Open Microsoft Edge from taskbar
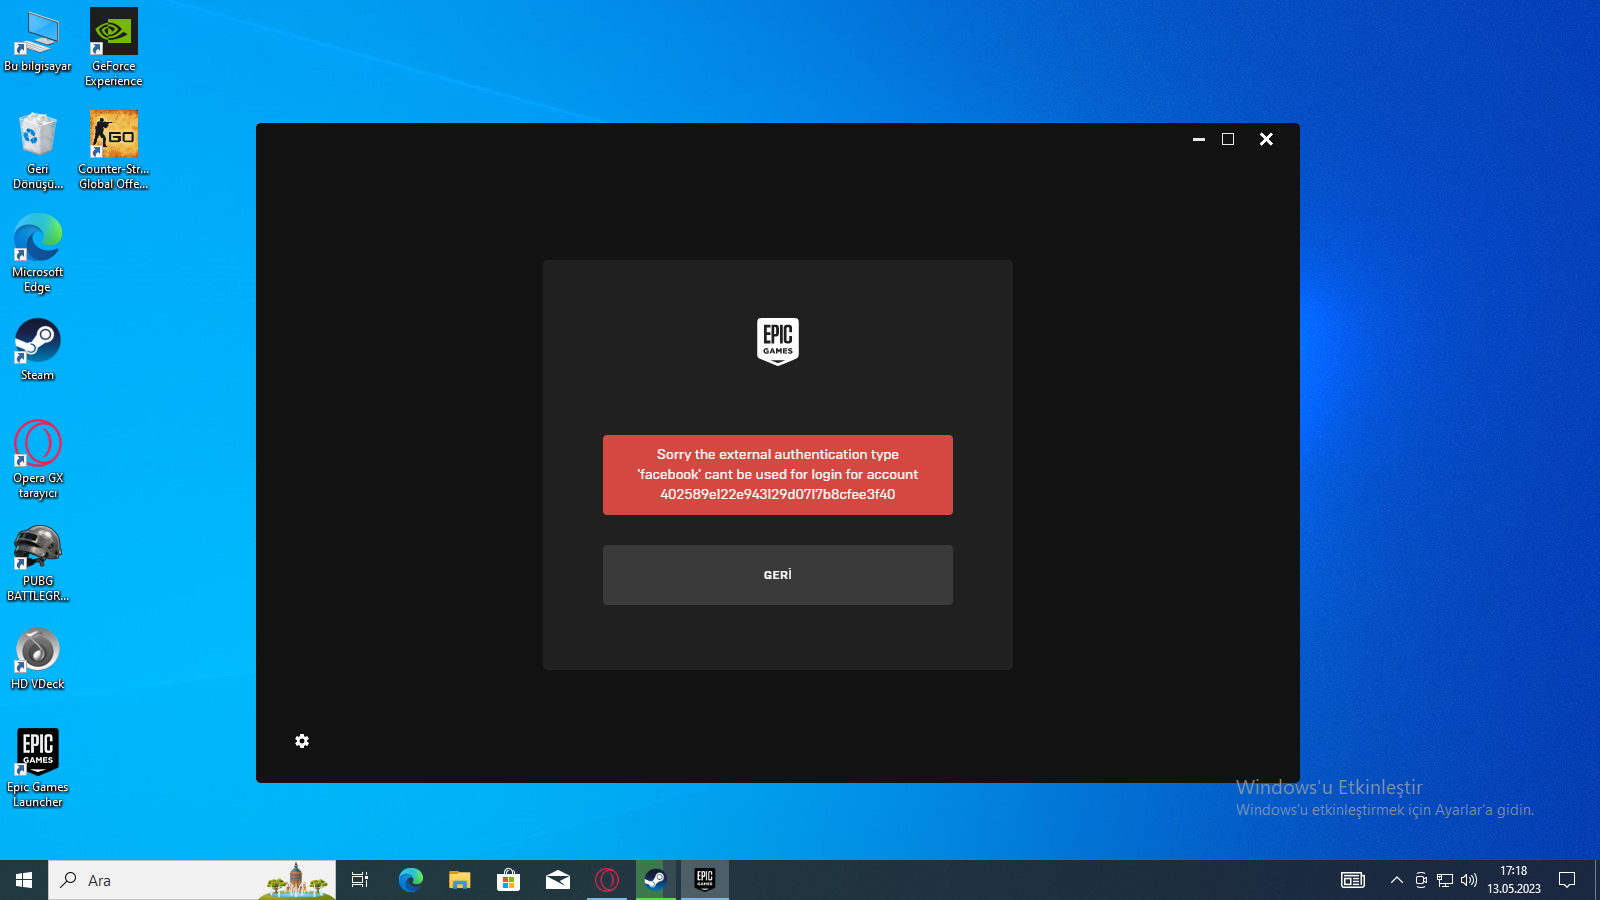1600x900 pixels. pos(411,880)
